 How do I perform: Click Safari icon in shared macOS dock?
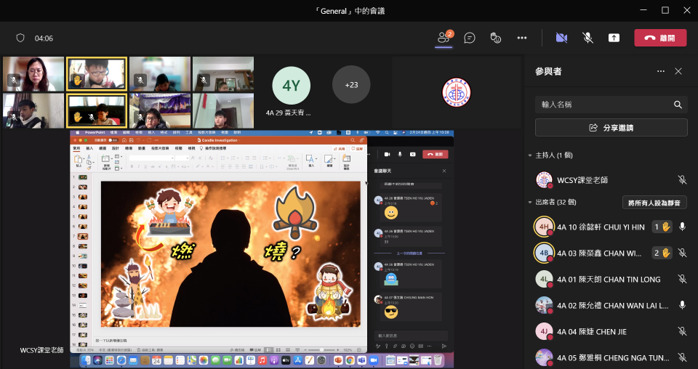coord(122,360)
